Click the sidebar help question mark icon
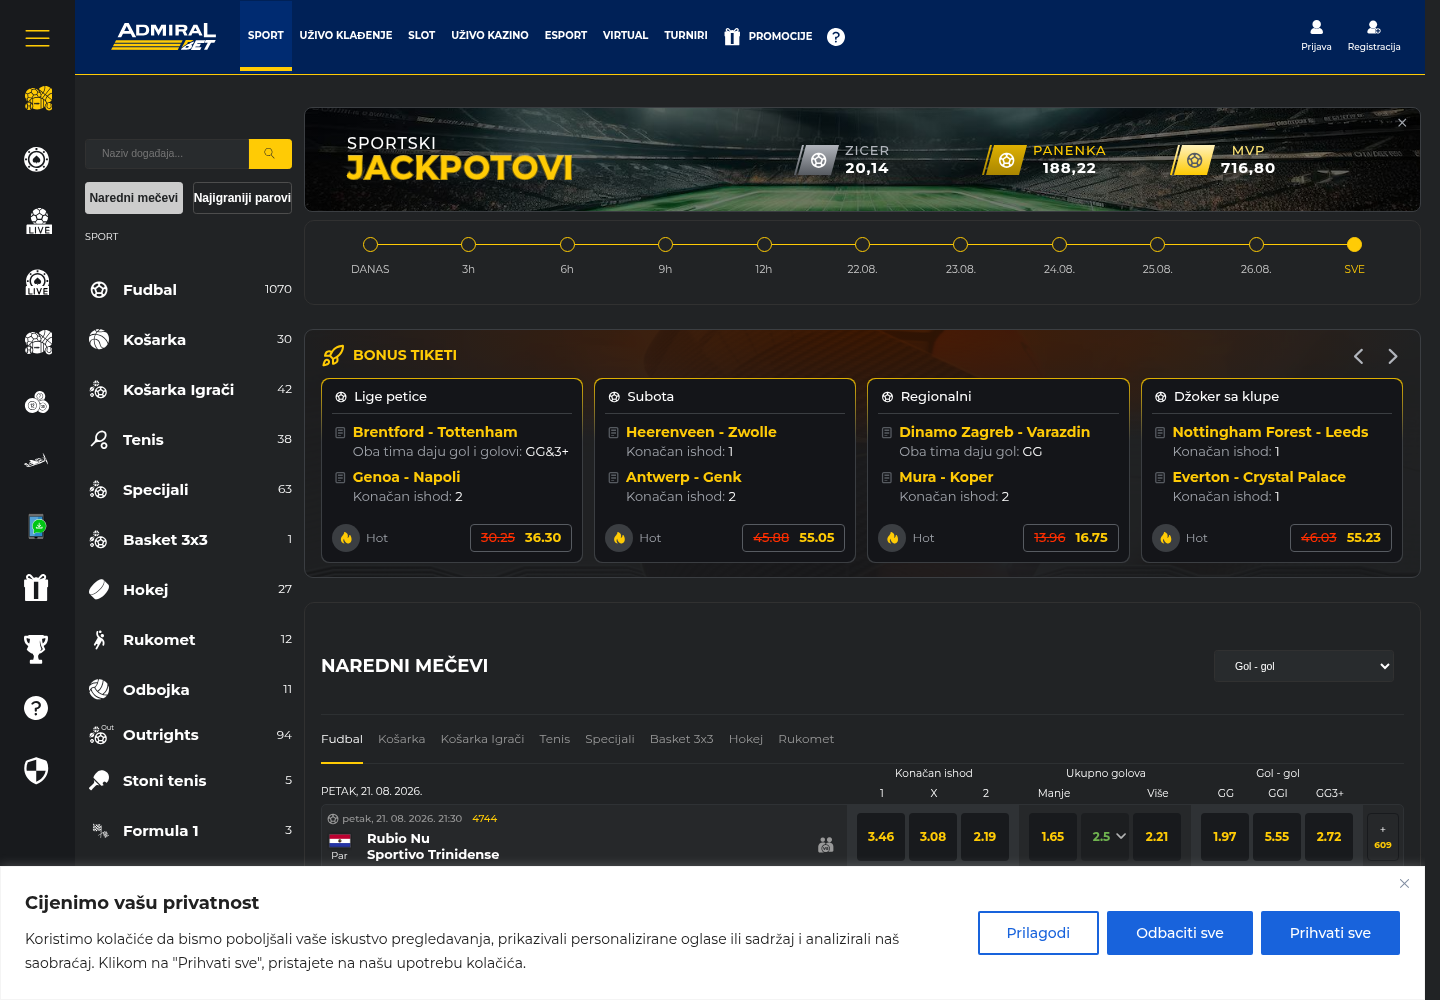Image resolution: width=1440 pixels, height=1000 pixels. [36, 708]
